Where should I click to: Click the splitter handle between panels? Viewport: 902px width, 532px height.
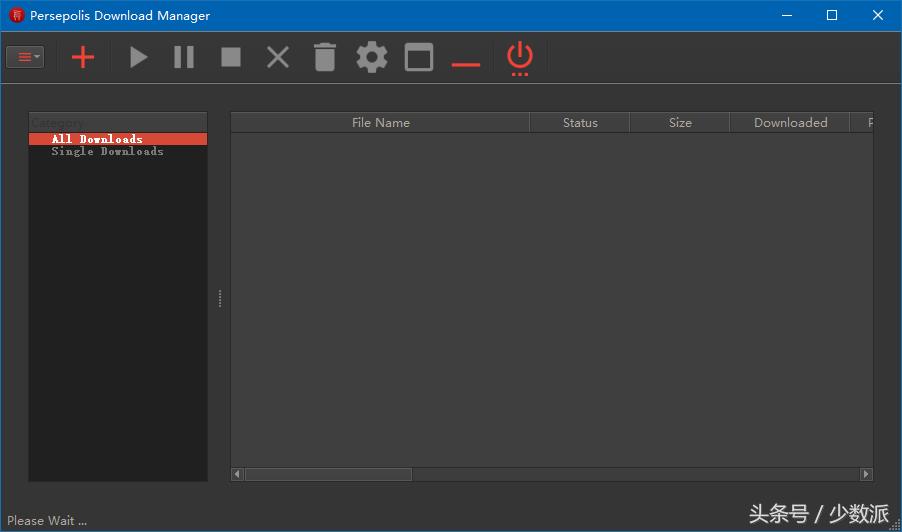click(220, 298)
